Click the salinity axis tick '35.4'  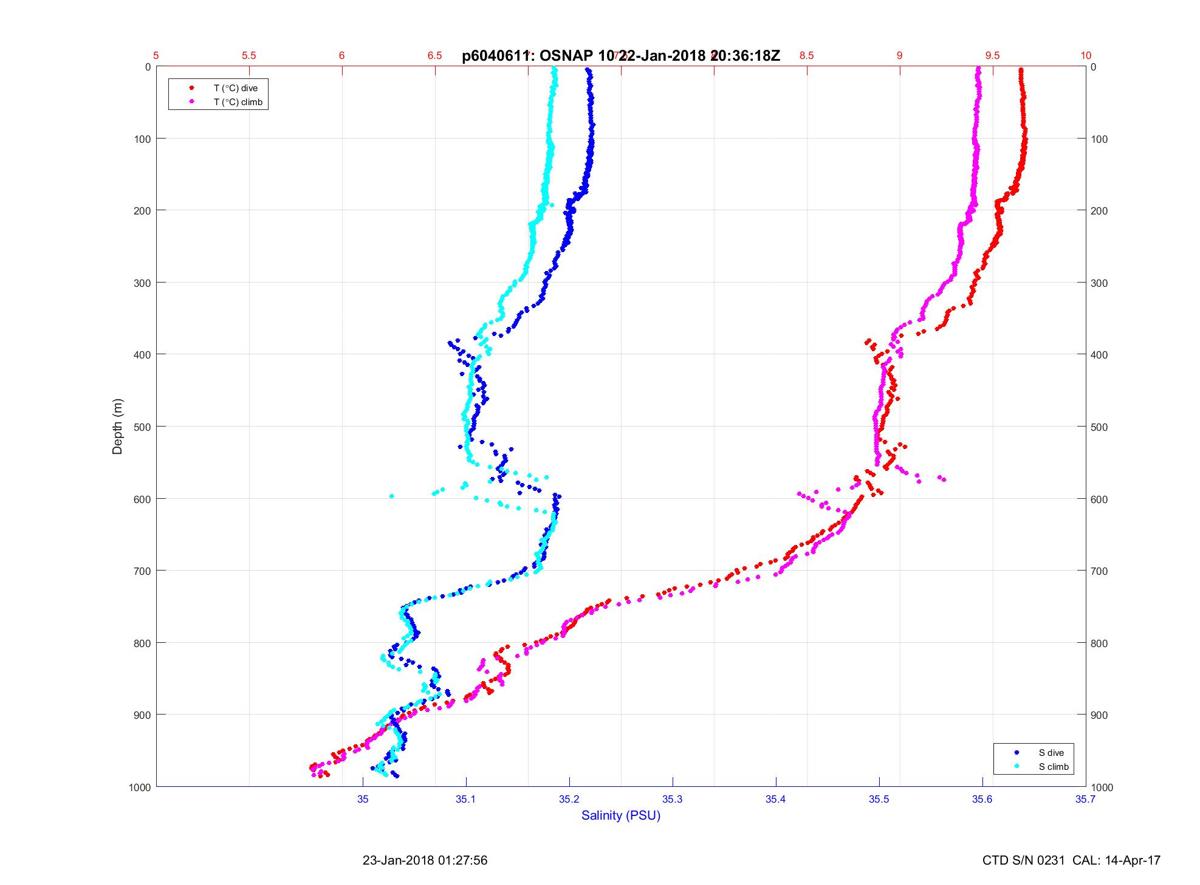(776, 799)
